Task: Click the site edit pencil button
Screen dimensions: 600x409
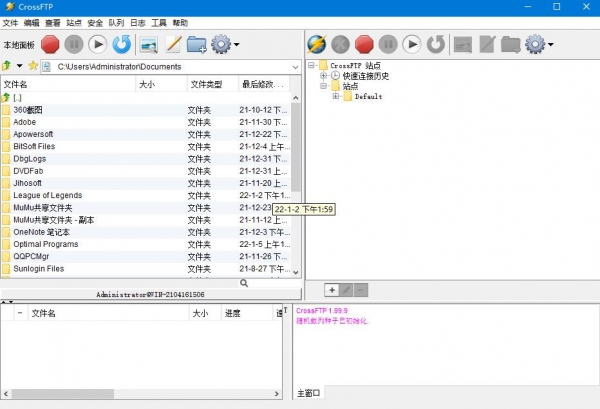Action: 346,290
